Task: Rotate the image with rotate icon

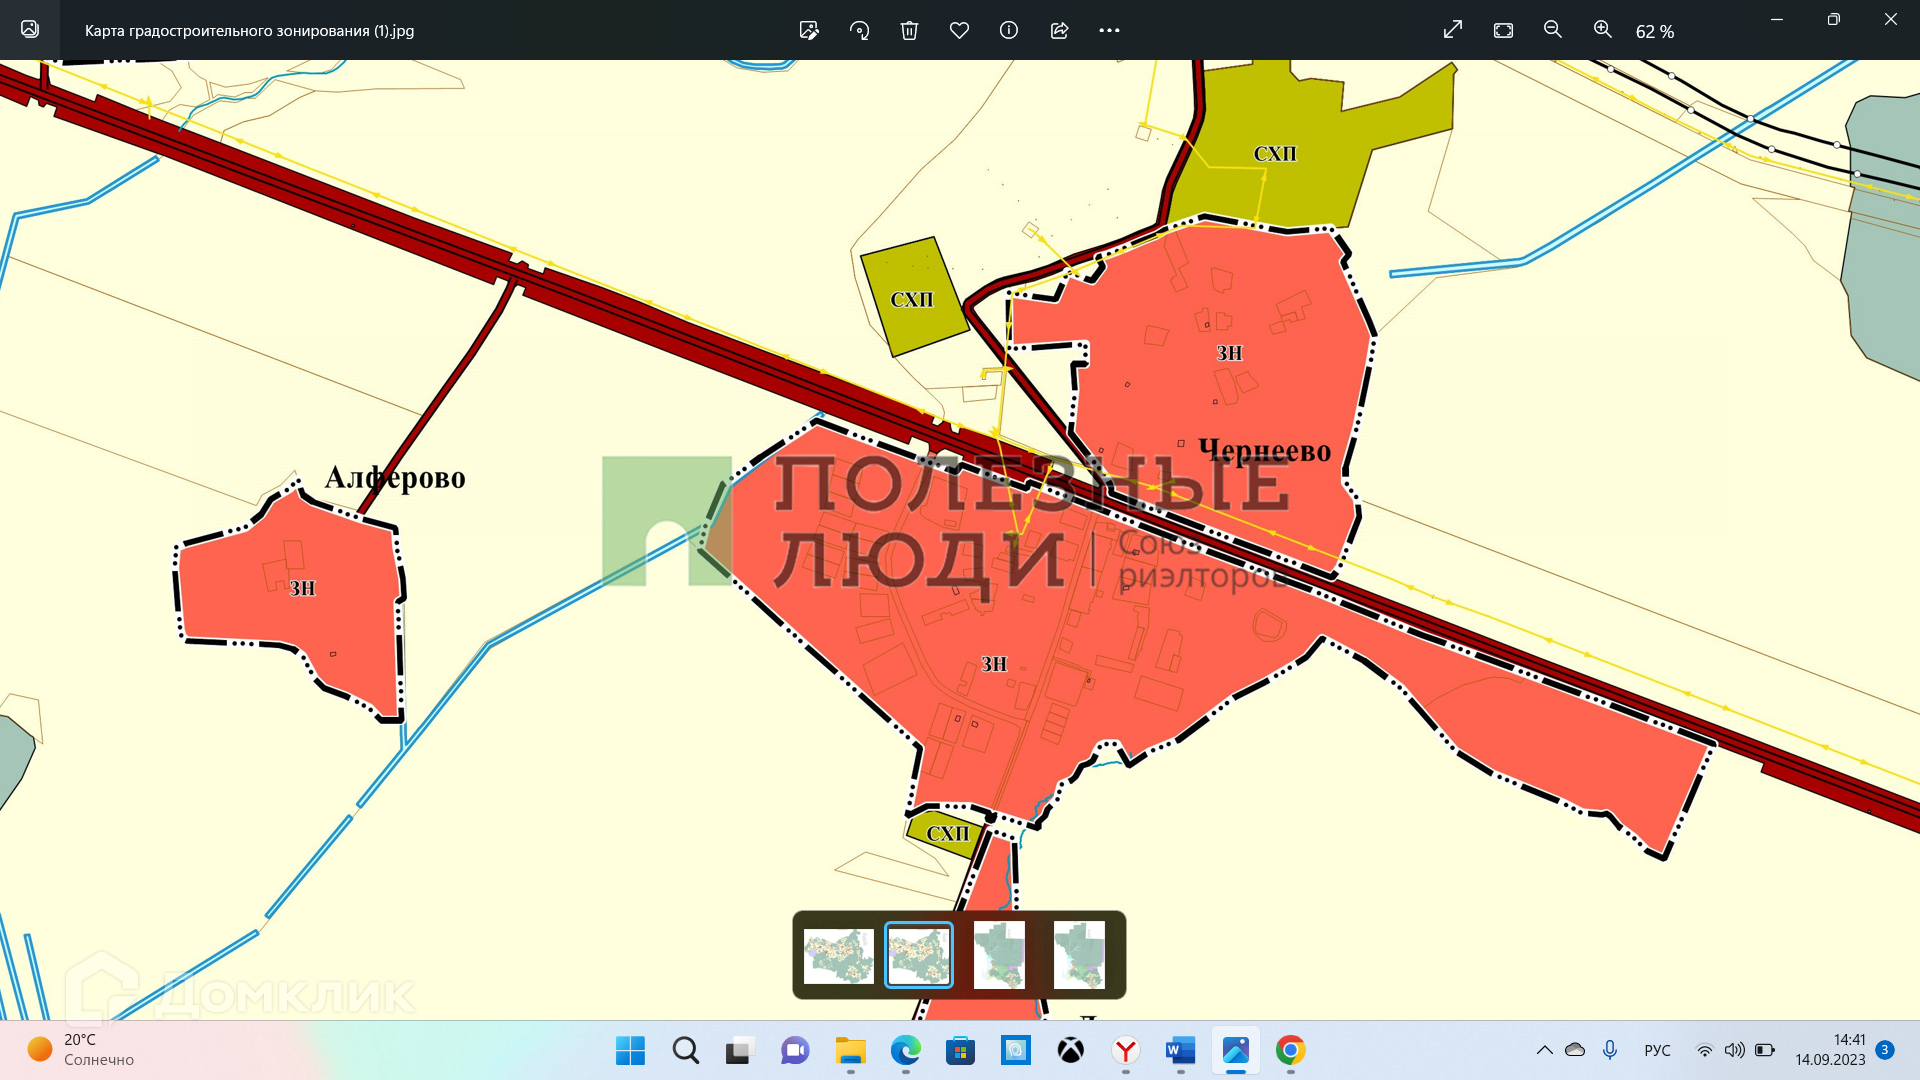Action: tap(859, 30)
